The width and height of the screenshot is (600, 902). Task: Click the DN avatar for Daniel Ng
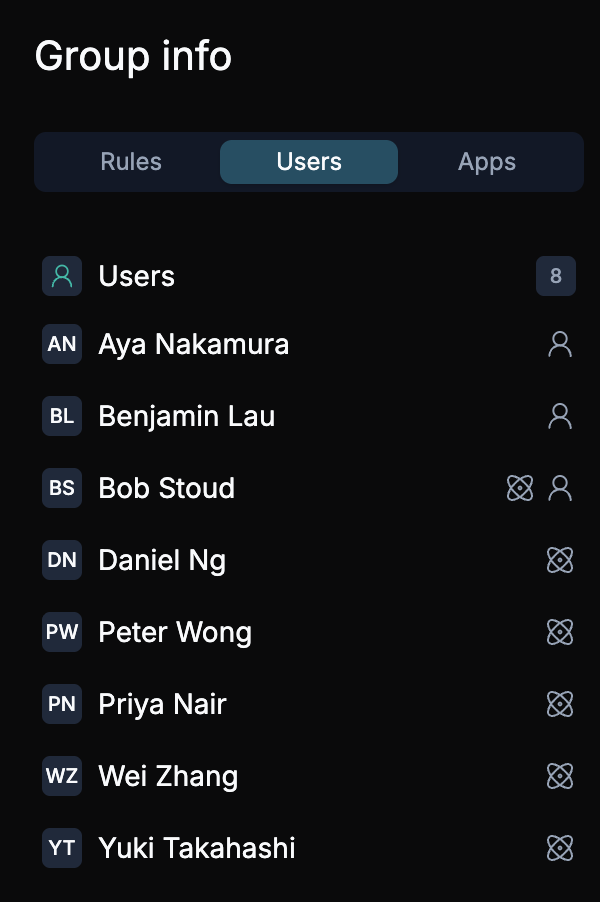62,560
